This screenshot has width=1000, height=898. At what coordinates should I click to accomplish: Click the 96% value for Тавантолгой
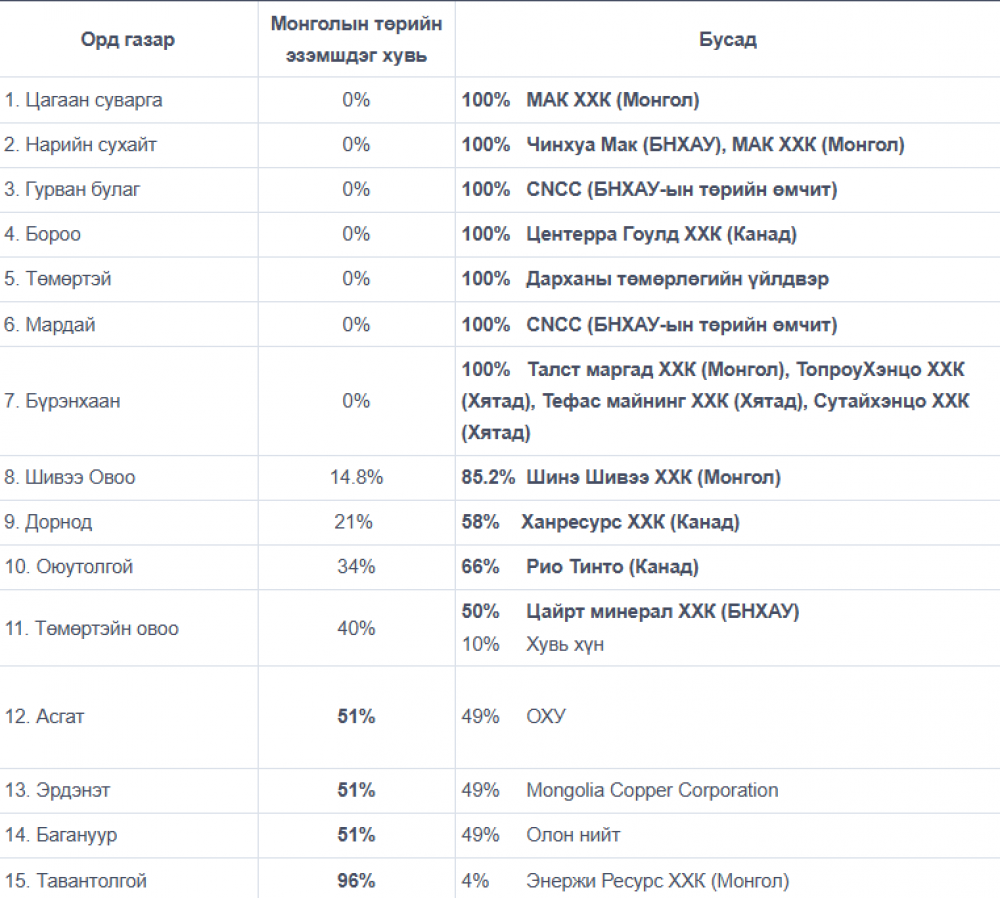(356, 881)
